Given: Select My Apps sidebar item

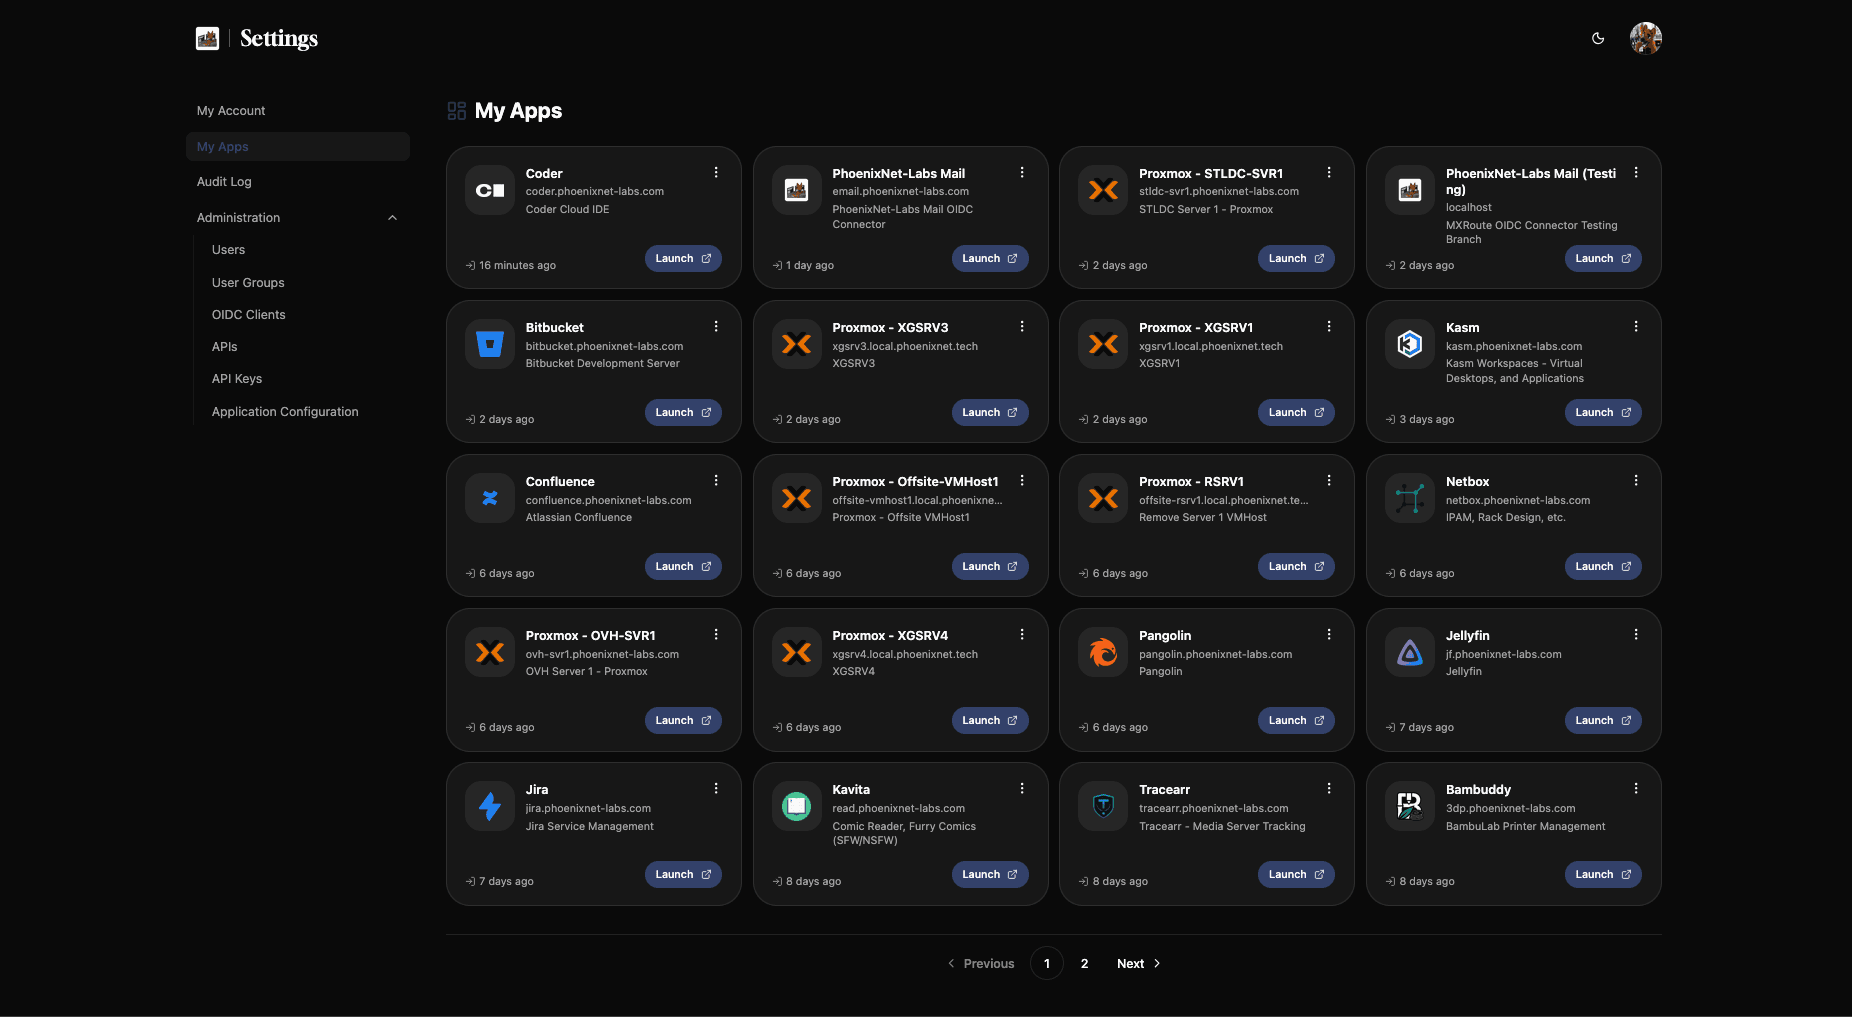Looking at the screenshot, I should 298,146.
